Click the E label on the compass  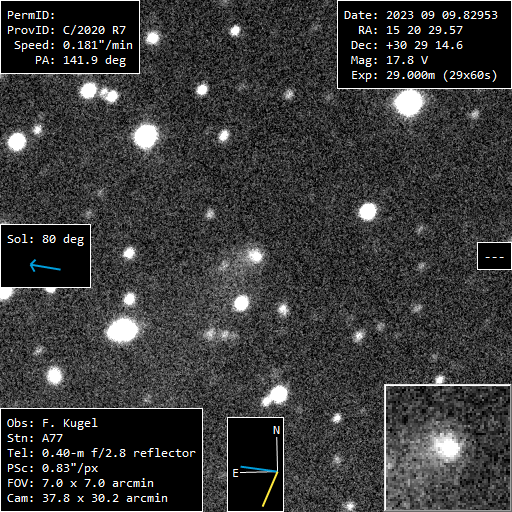click(x=235, y=473)
